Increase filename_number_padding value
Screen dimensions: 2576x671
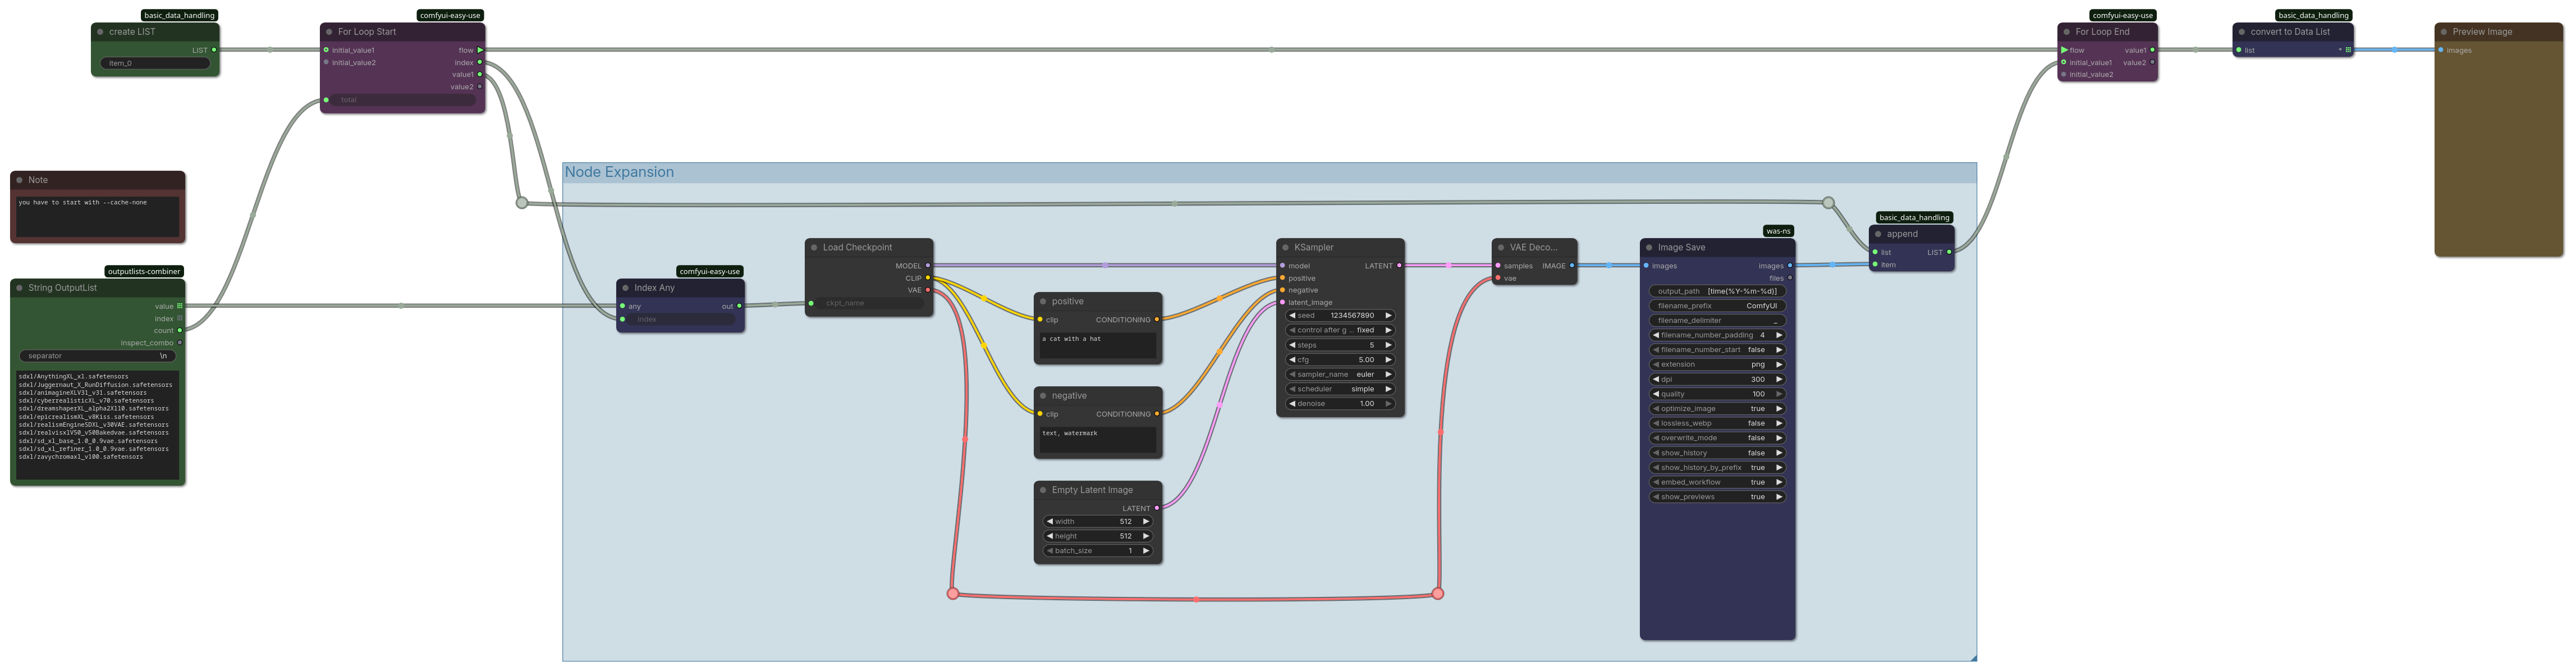(1779, 335)
